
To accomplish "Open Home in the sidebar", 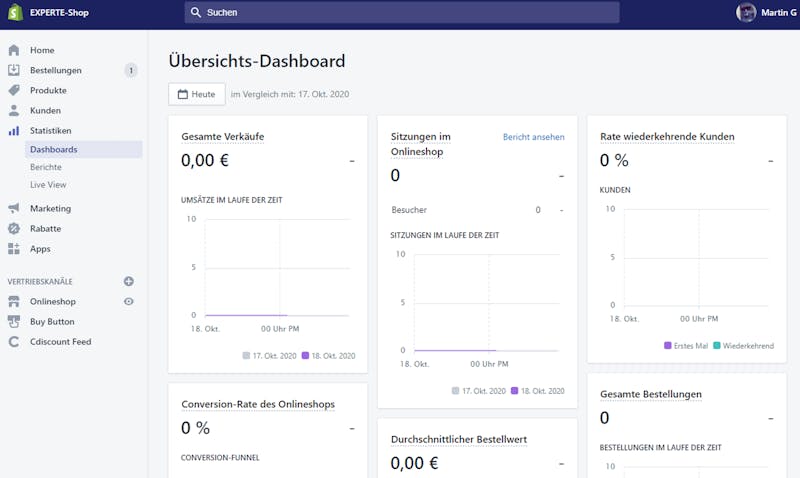I will 42,50.
